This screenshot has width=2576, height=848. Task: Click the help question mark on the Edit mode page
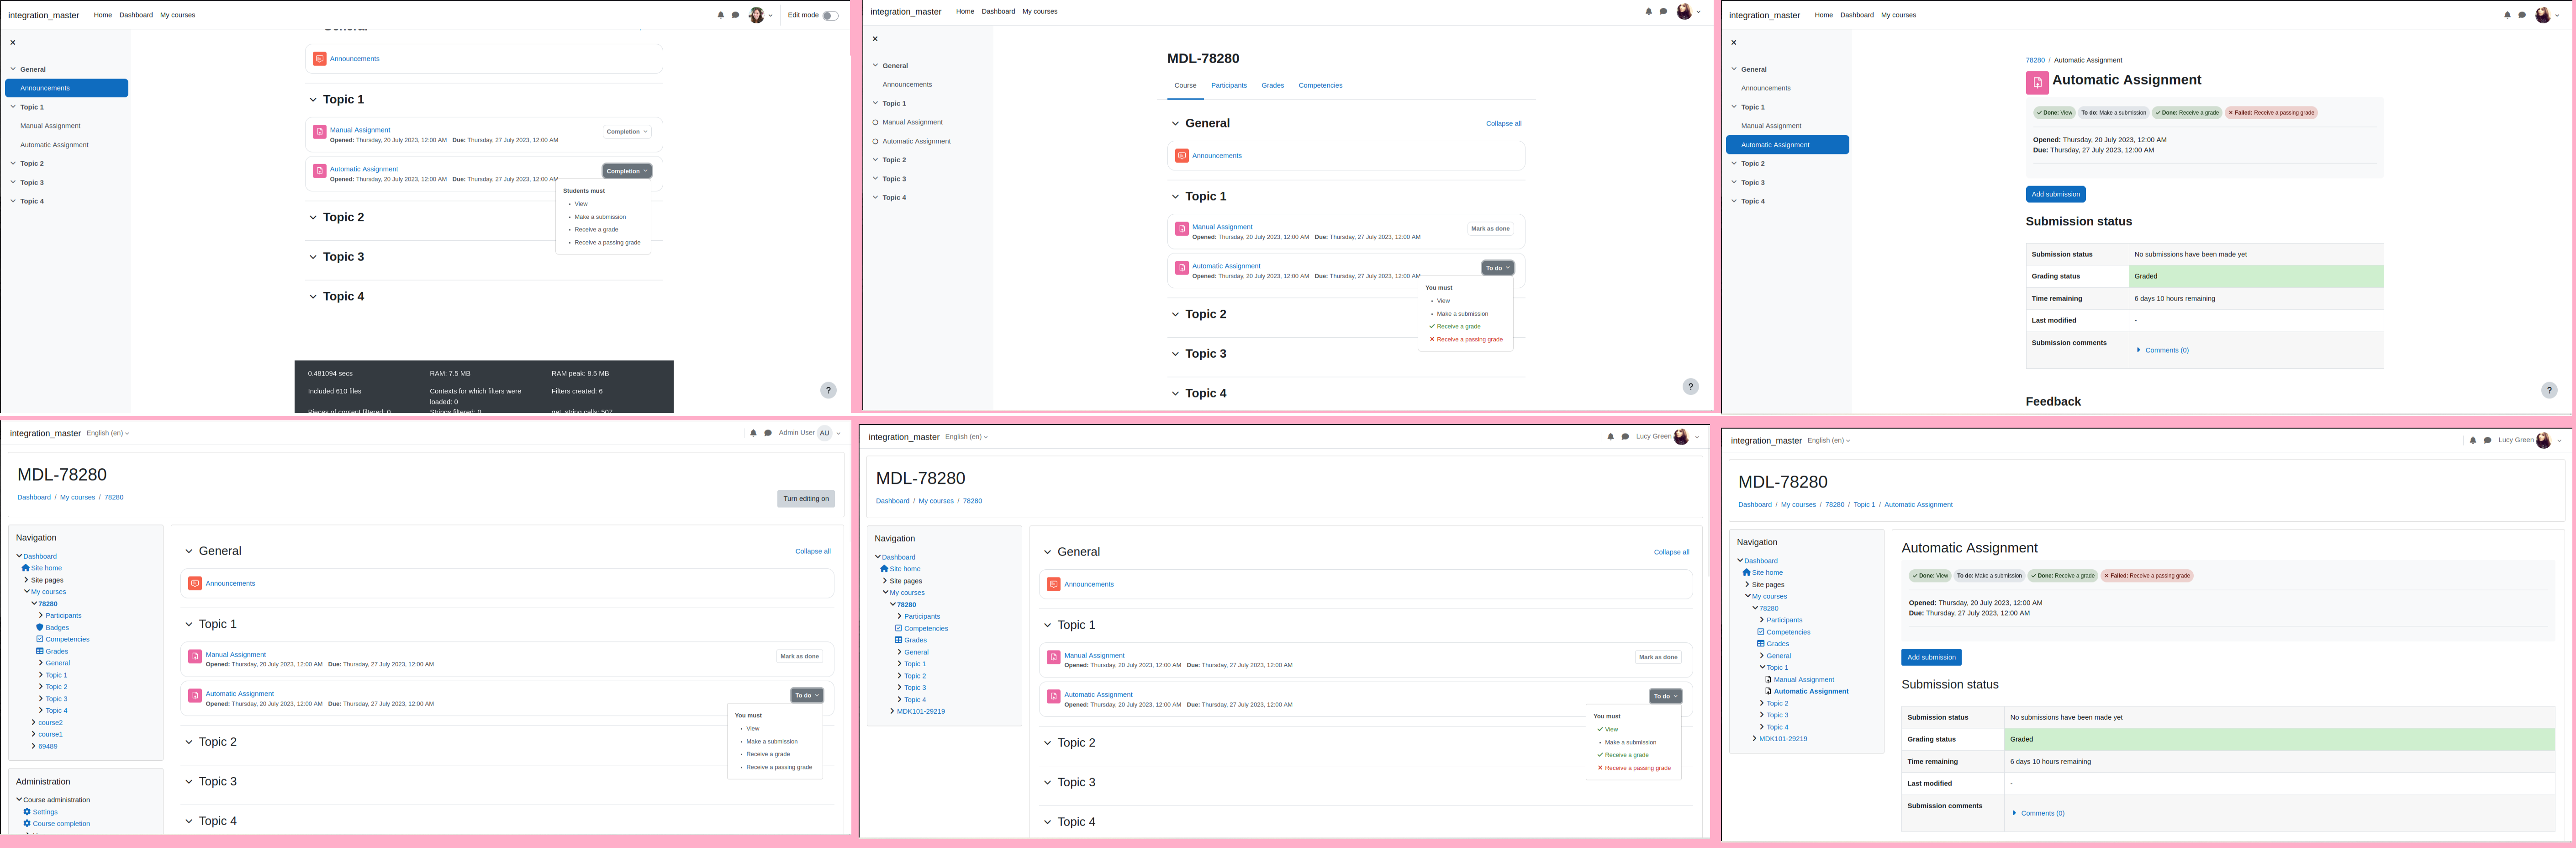click(x=828, y=390)
